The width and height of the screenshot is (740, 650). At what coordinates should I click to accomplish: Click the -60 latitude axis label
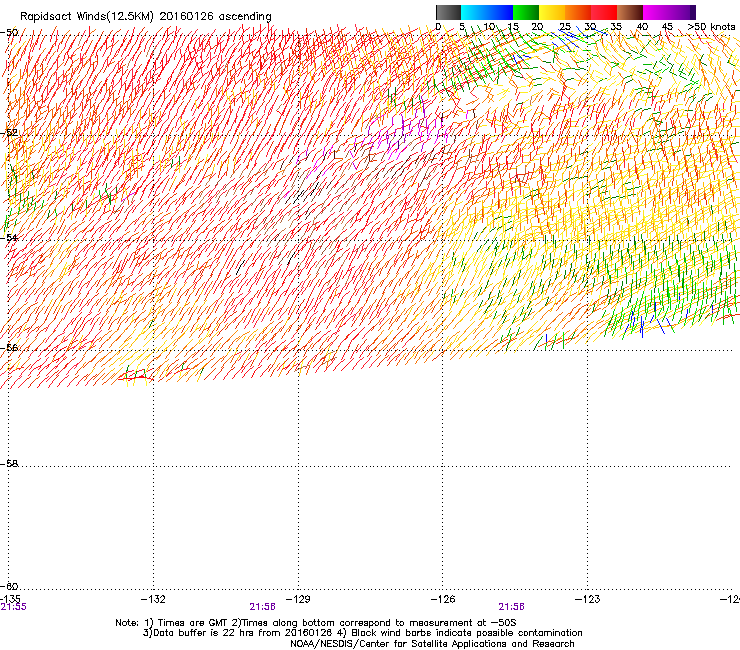[9, 587]
